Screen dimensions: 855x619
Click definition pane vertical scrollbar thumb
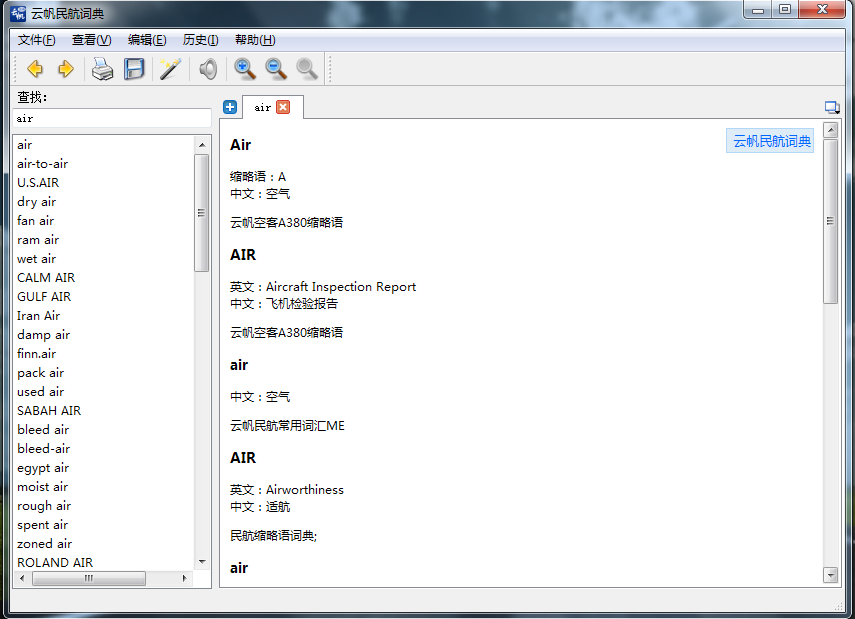(830, 221)
